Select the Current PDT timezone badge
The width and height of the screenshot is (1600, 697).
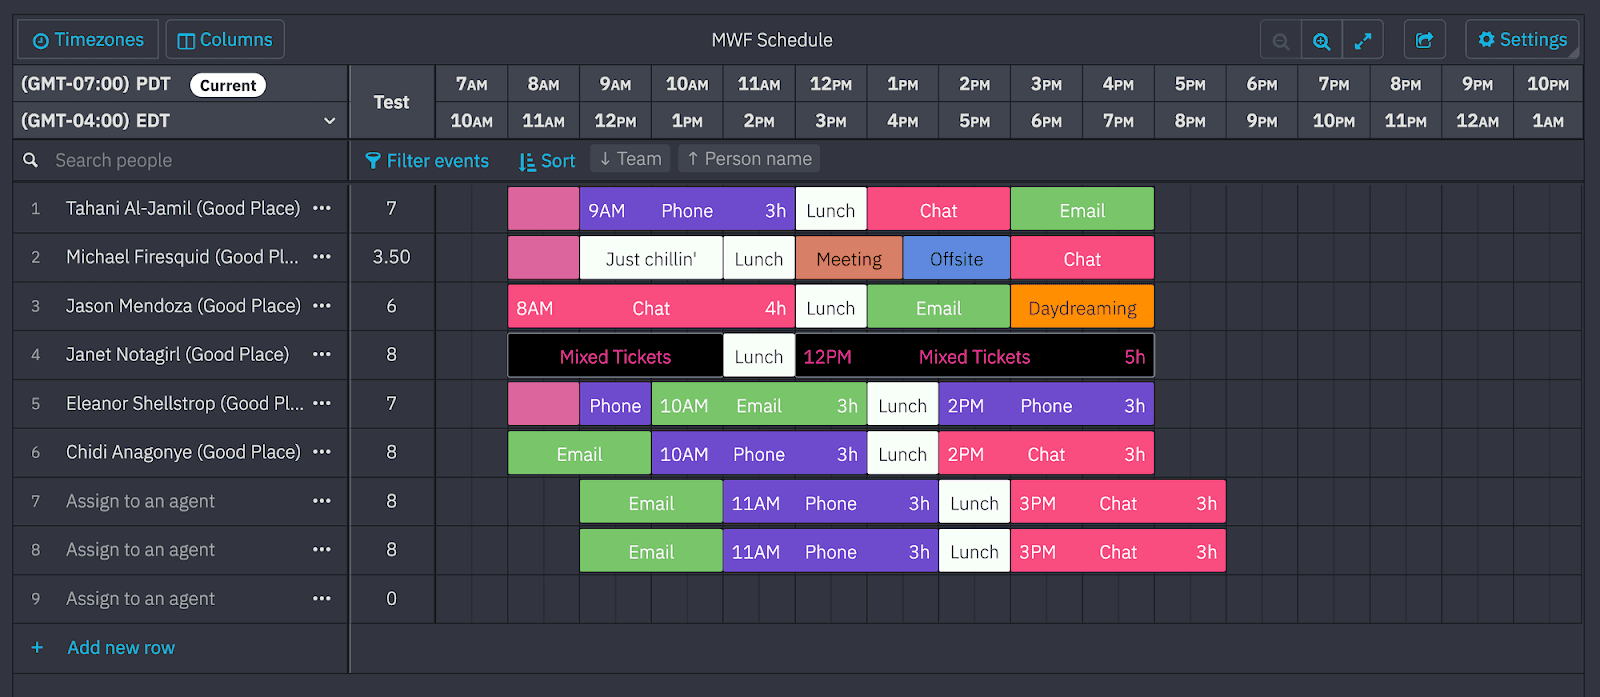(x=228, y=85)
